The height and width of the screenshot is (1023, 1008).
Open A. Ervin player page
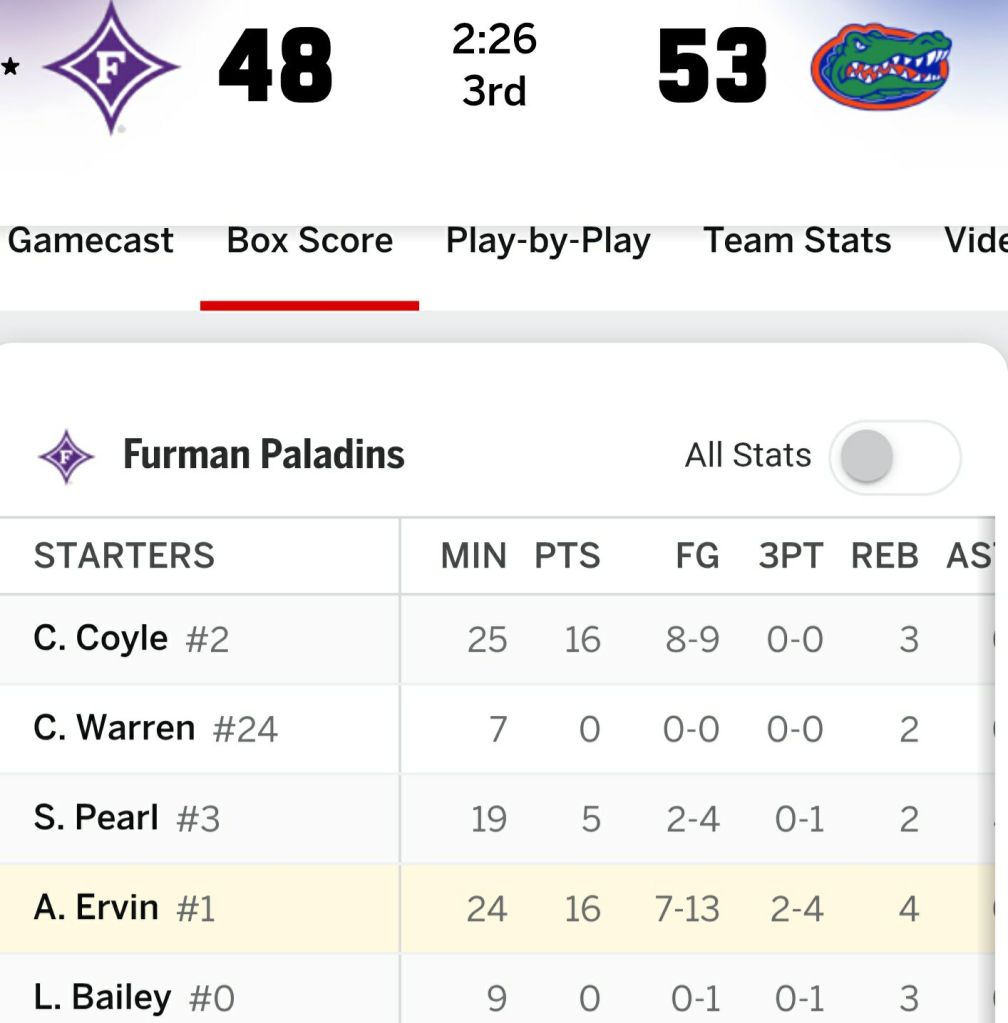96,908
